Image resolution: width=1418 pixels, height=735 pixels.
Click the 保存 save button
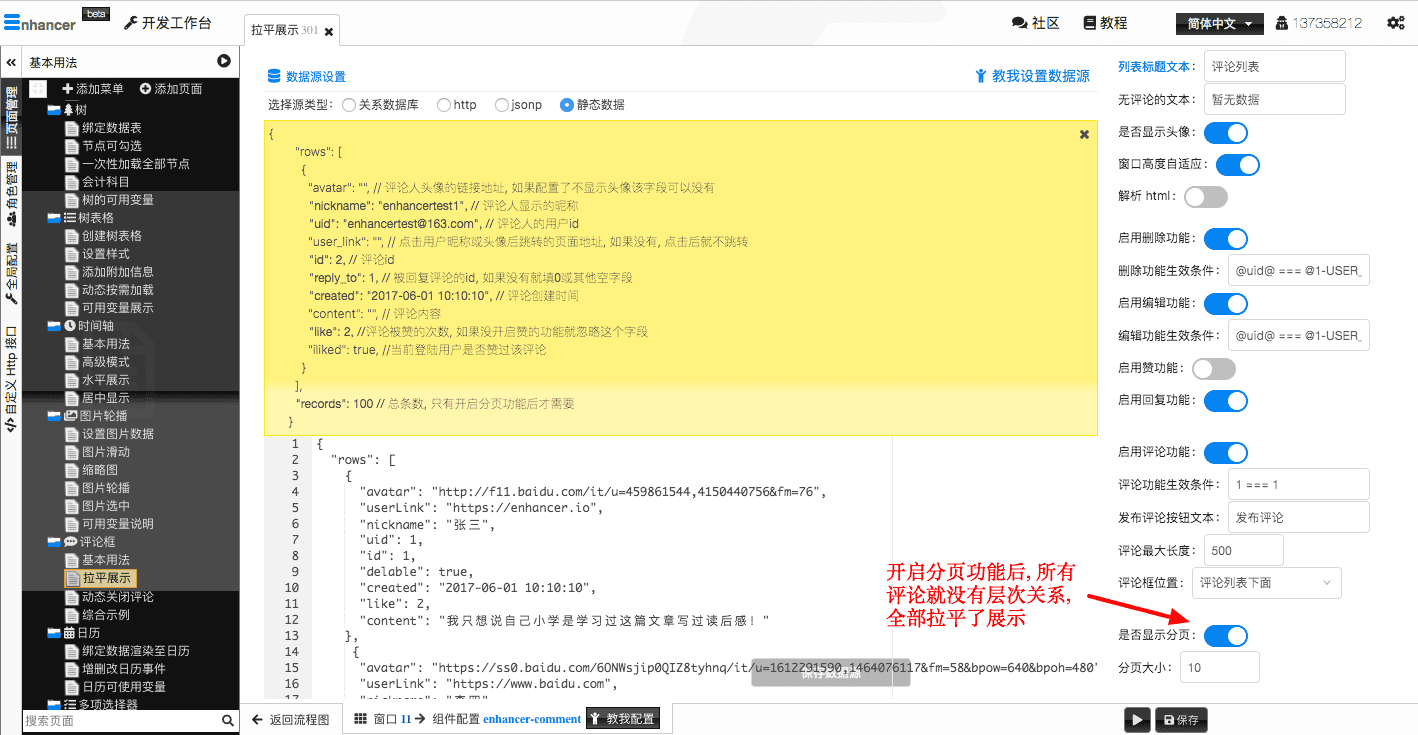pos(1181,719)
